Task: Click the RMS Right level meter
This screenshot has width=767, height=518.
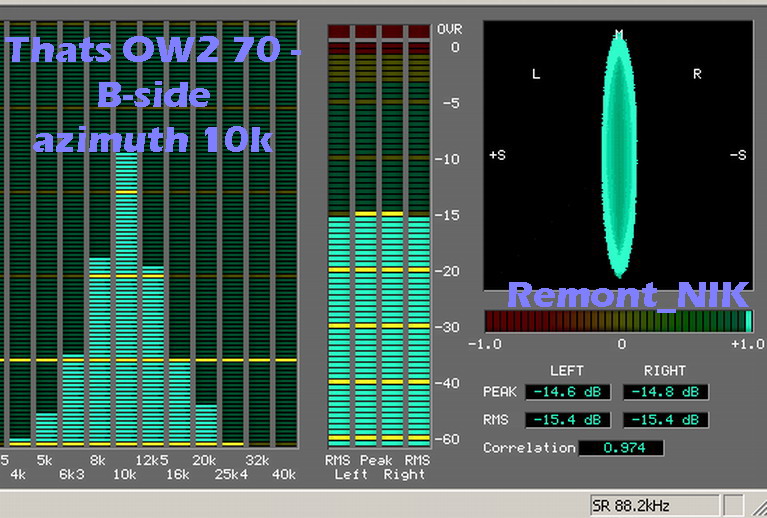Action: (417, 330)
